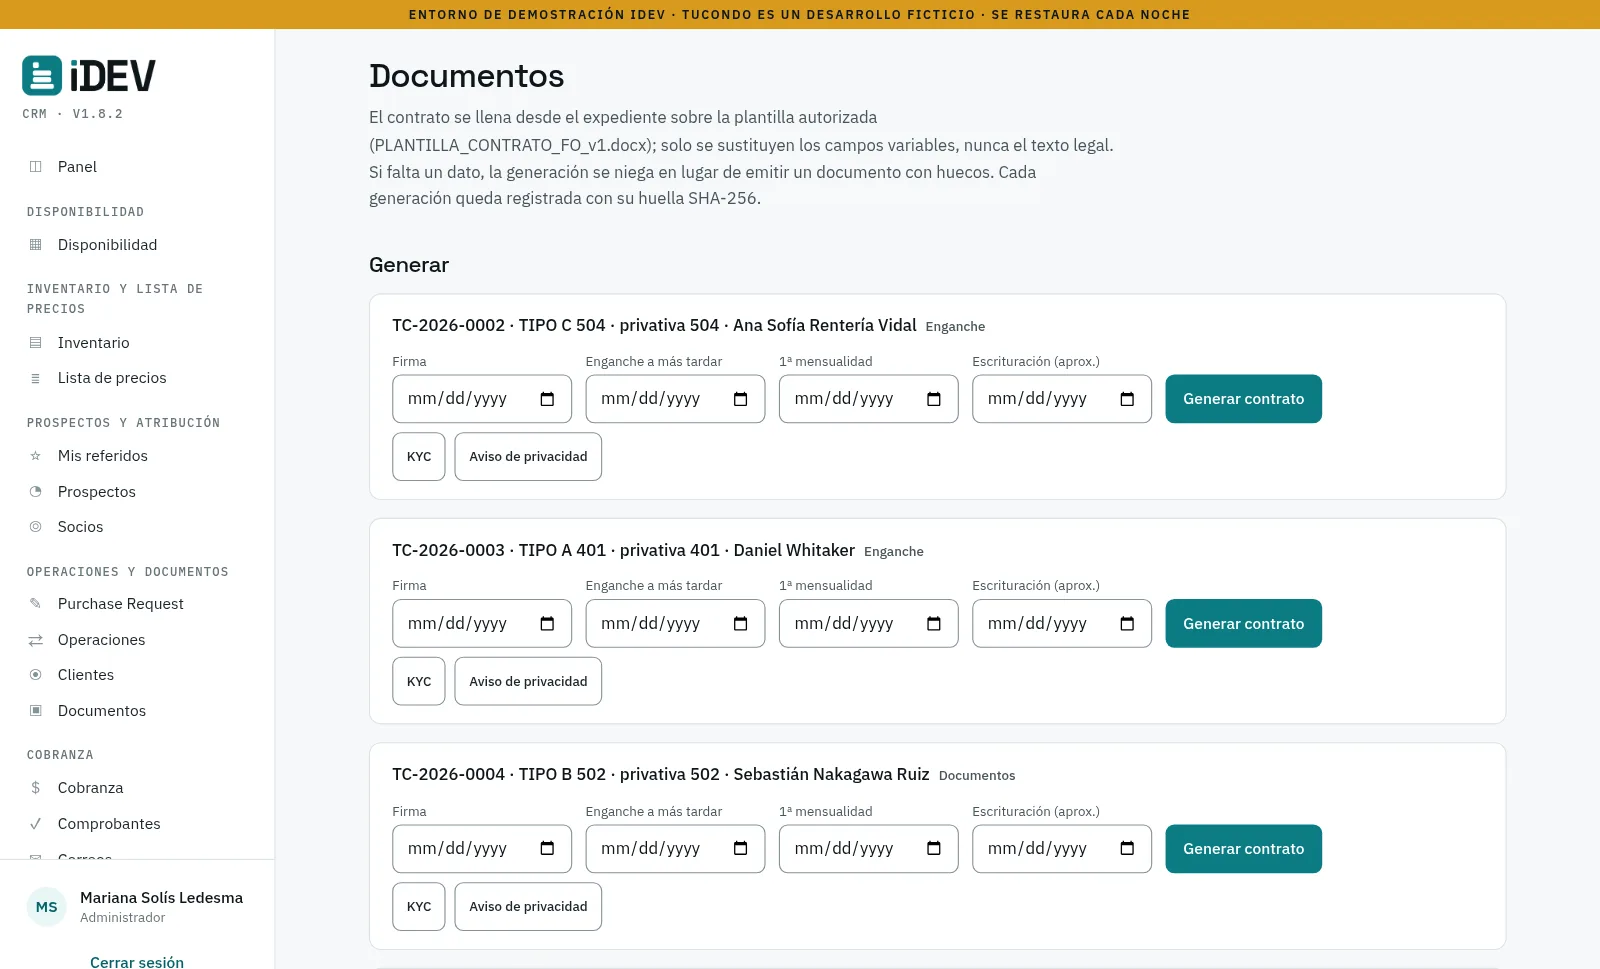Viewport: 1600px width, 969px height.
Task: Click the Disponibilidad grid icon
Action: [x=36, y=245]
